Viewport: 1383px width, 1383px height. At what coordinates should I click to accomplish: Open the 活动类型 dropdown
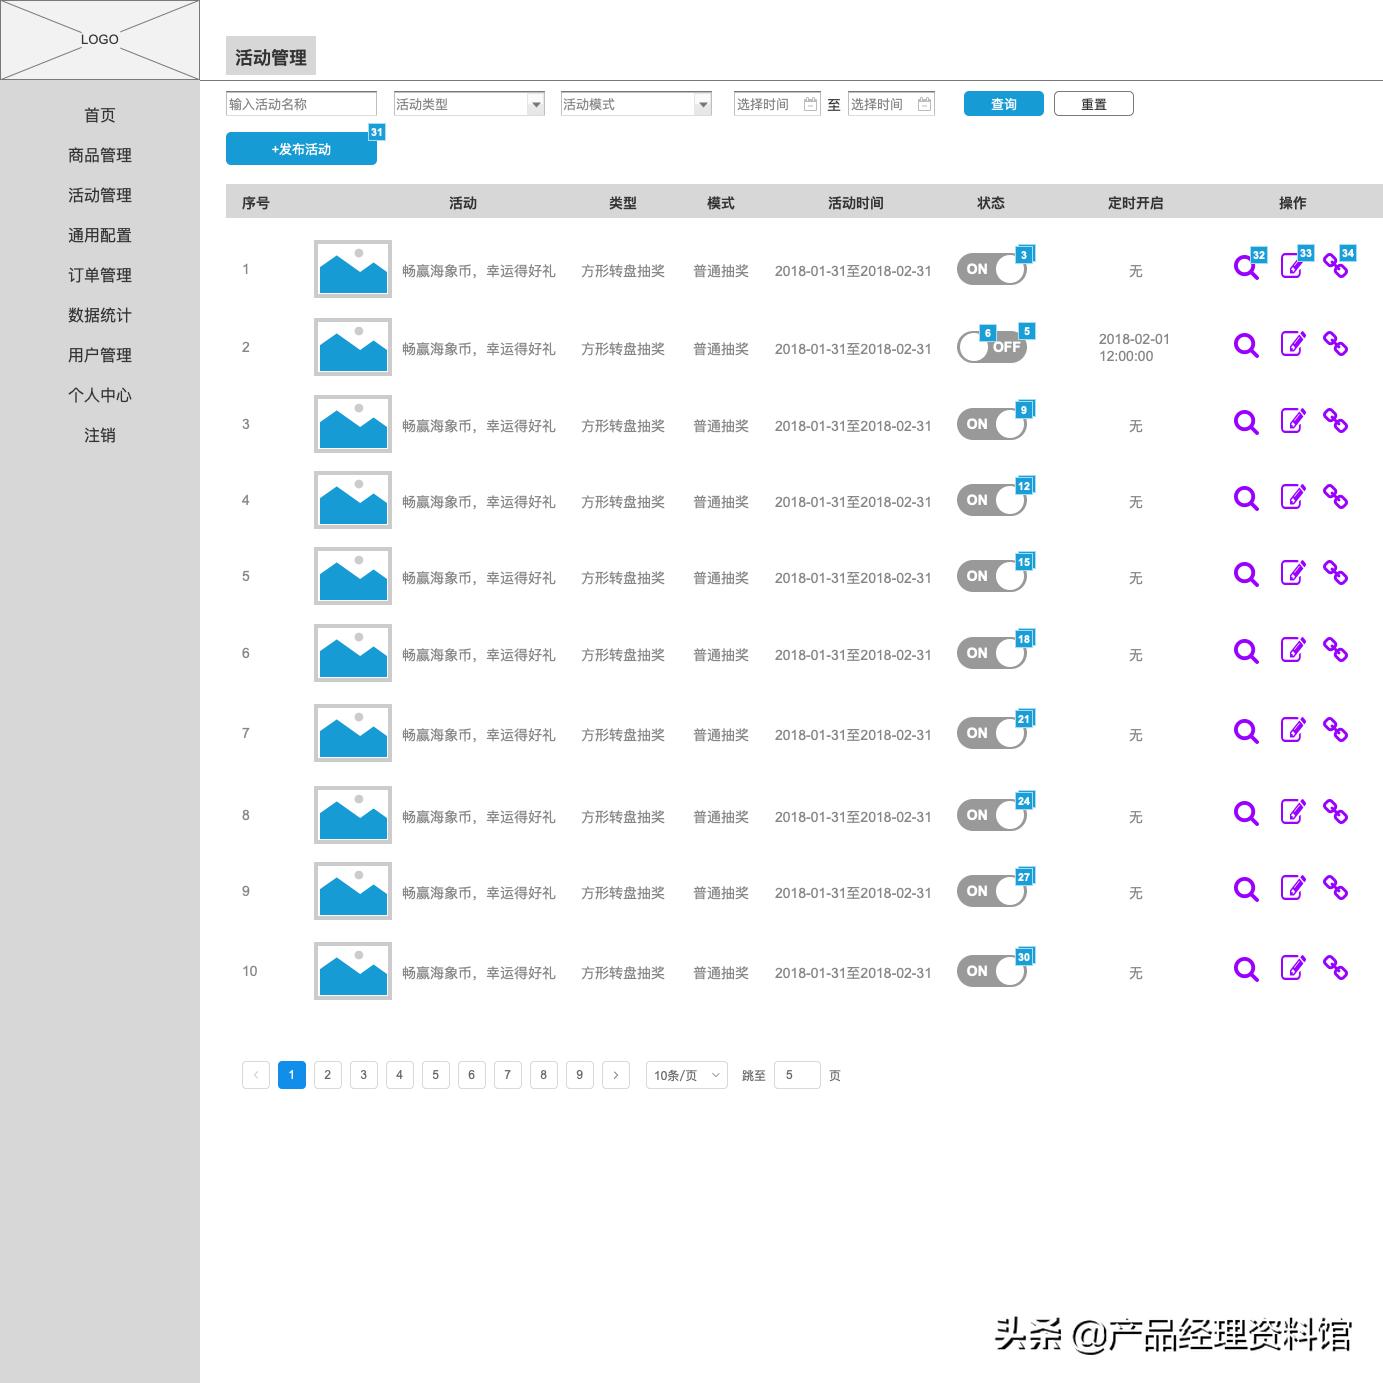coord(468,103)
